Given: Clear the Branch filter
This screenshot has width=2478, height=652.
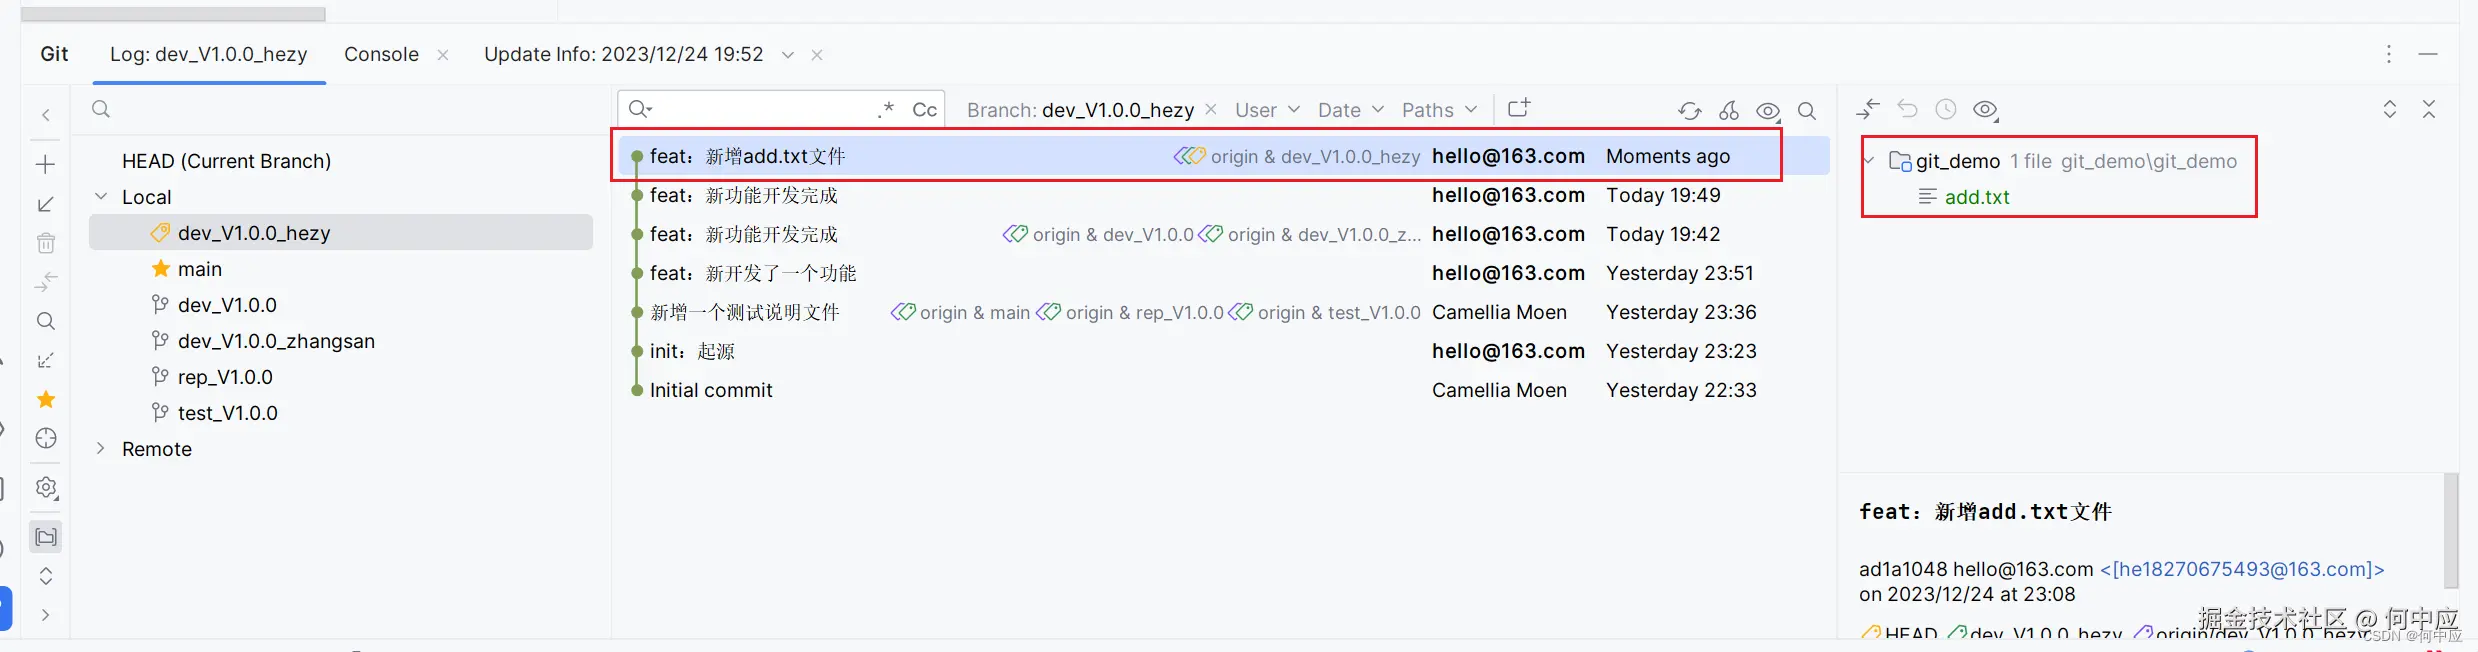Looking at the screenshot, I should 1211,109.
